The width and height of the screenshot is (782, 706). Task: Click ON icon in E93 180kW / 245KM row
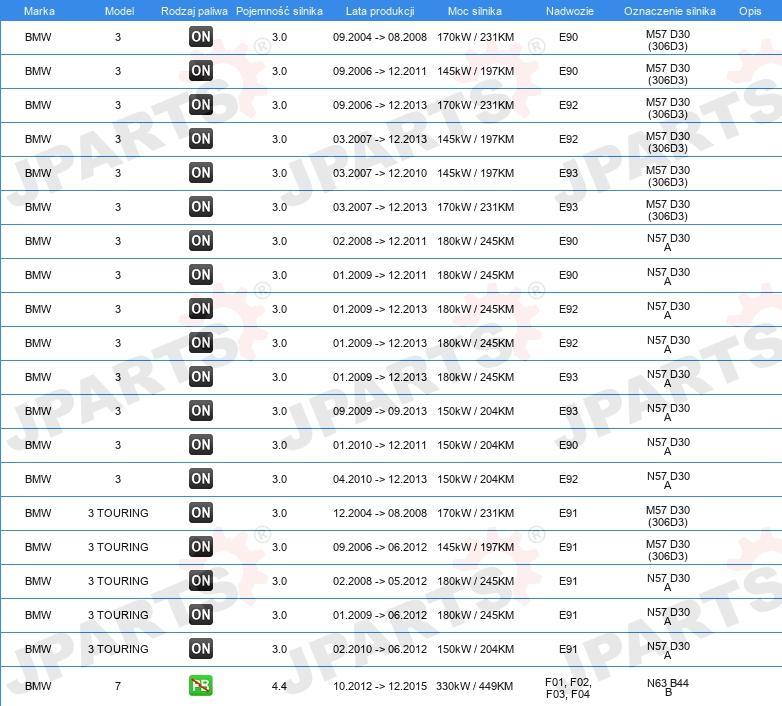[x=201, y=376]
